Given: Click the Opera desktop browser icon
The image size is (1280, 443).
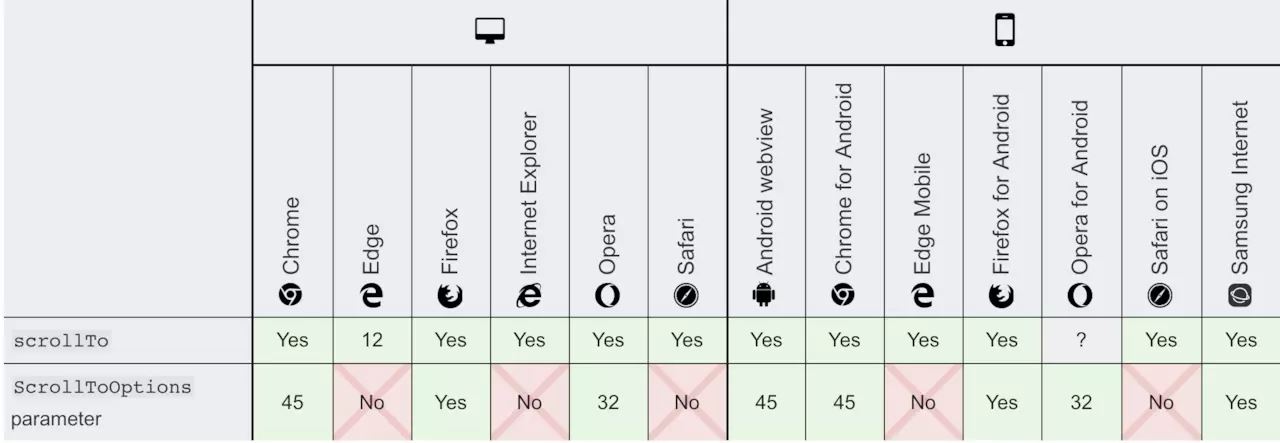Looking at the screenshot, I should pos(608,295).
